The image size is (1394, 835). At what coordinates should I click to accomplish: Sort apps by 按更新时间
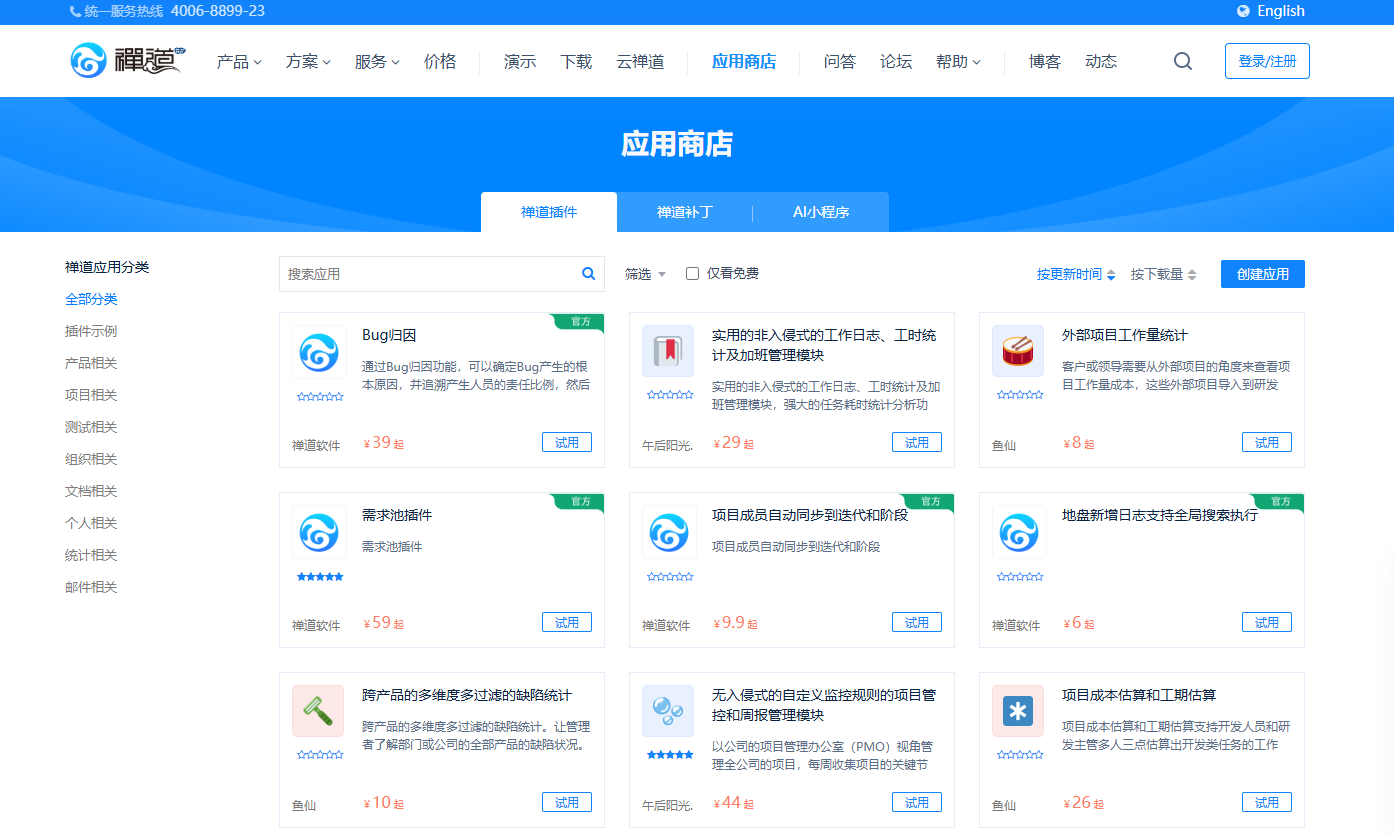click(1076, 274)
